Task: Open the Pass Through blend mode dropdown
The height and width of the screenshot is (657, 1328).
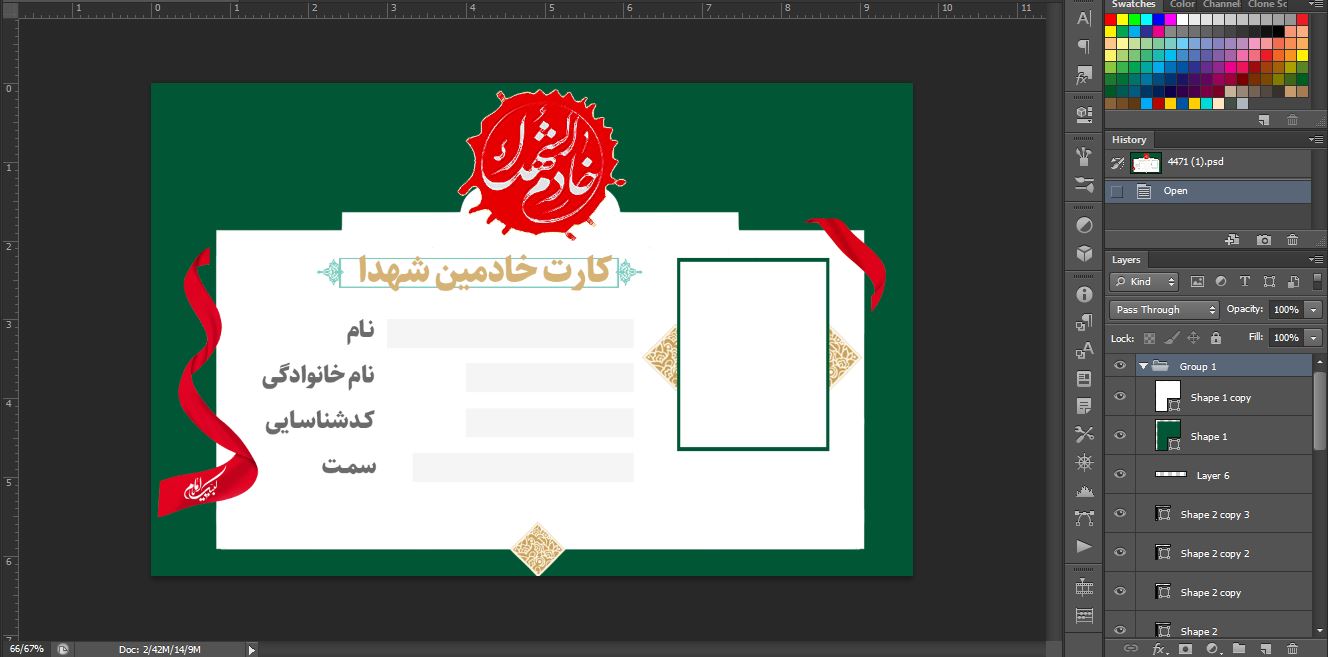Action: (1164, 310)
